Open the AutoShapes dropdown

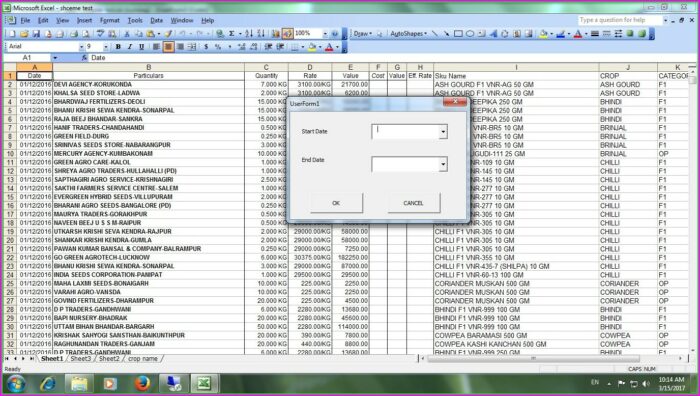pyautogui.click(x=409, y=33)
